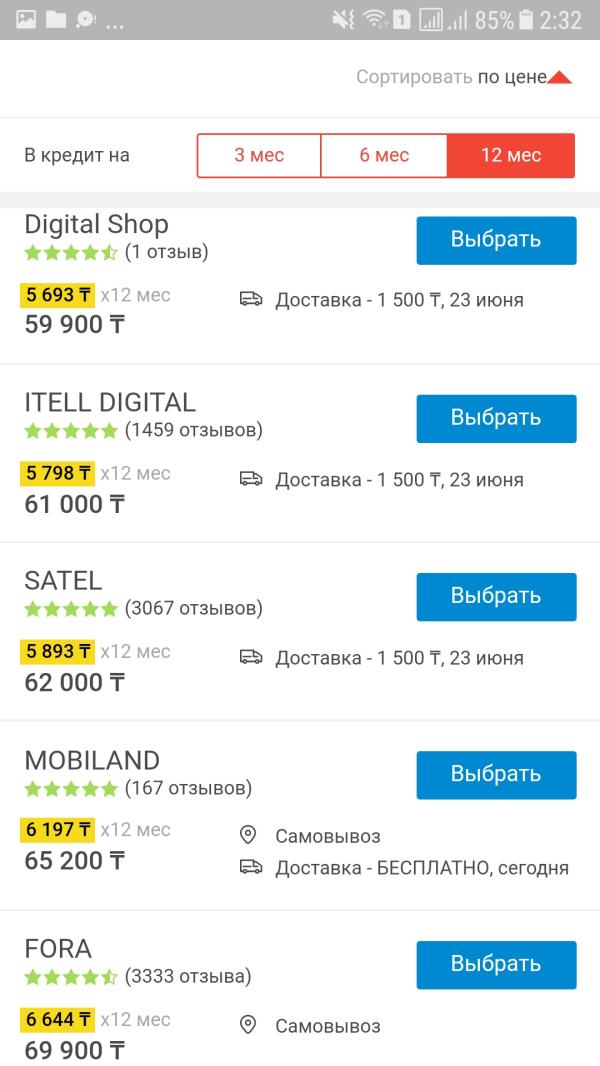Tap the delivery truck icon for Digital Shop

[251, 299]
